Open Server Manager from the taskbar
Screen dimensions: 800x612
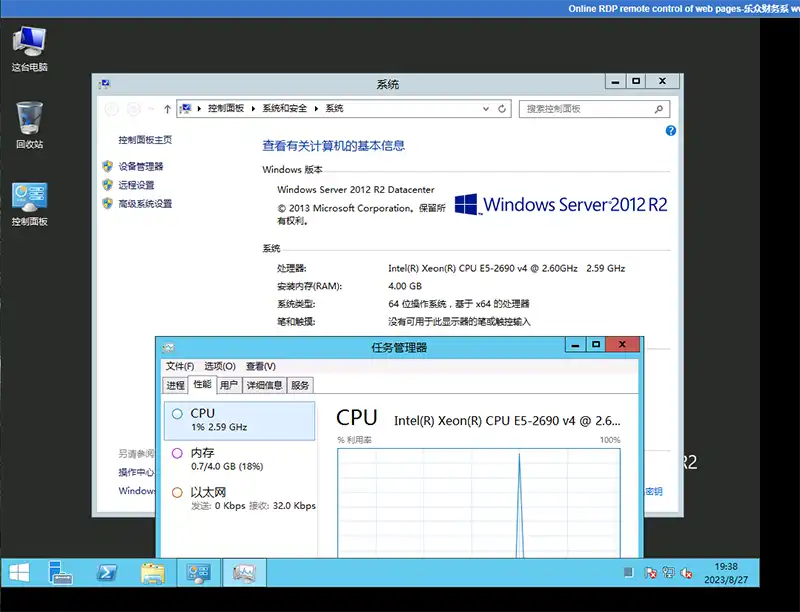(60, 573)
